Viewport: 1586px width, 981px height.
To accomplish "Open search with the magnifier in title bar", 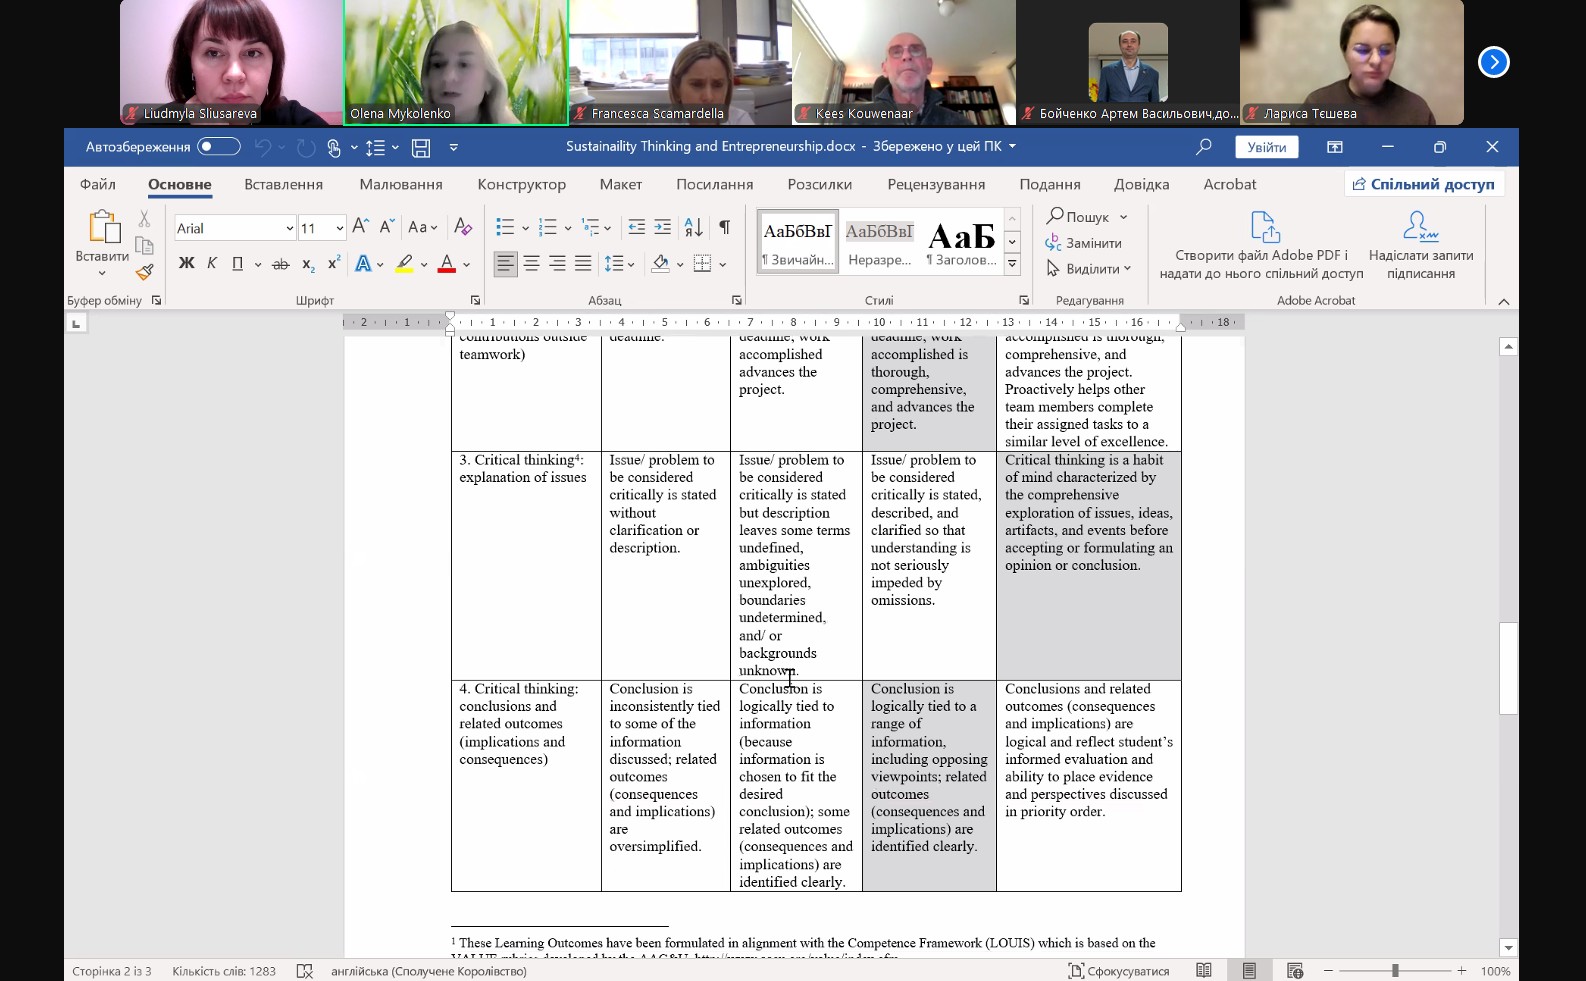I will pyautogui.click(x=1204, y=147).
